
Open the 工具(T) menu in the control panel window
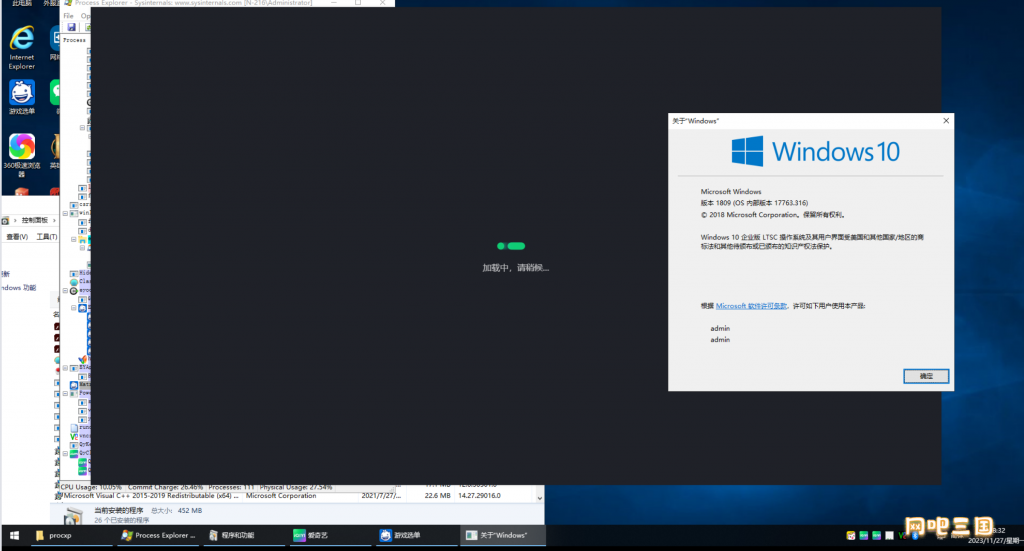[x=46, y=236]
